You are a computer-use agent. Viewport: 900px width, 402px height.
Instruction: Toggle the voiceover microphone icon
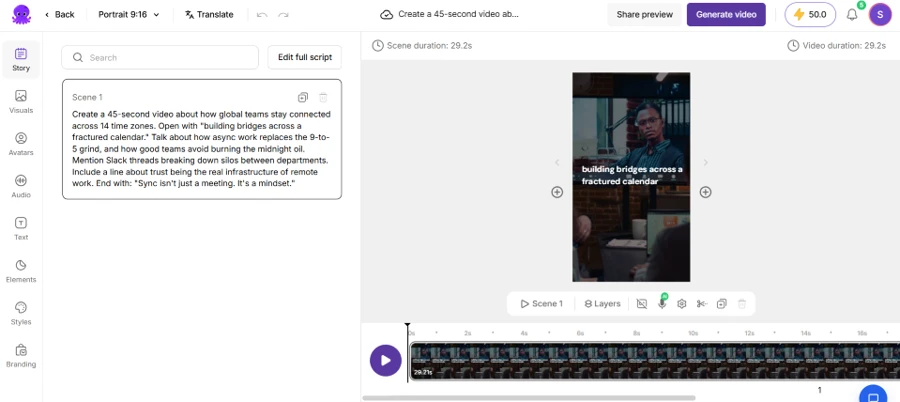pyautogui.click(x=662, y=304)
